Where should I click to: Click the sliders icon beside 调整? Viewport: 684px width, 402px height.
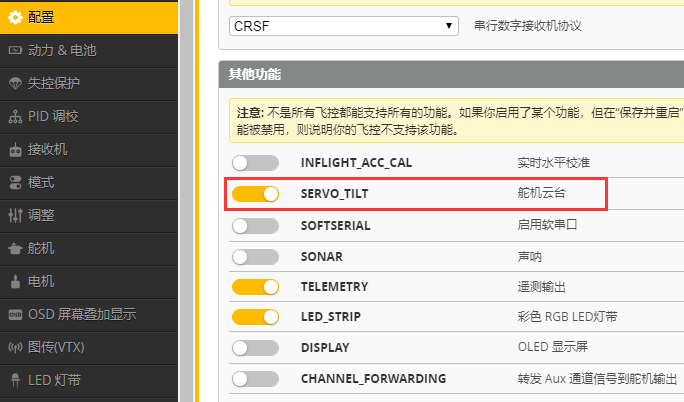[15, 215]
